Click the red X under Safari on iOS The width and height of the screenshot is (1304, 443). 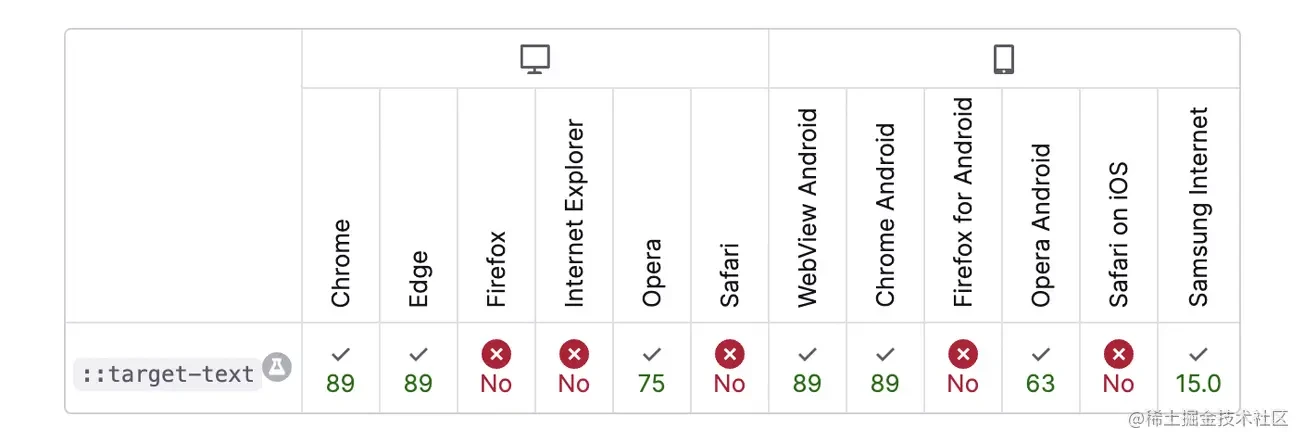pos(1119,354)
